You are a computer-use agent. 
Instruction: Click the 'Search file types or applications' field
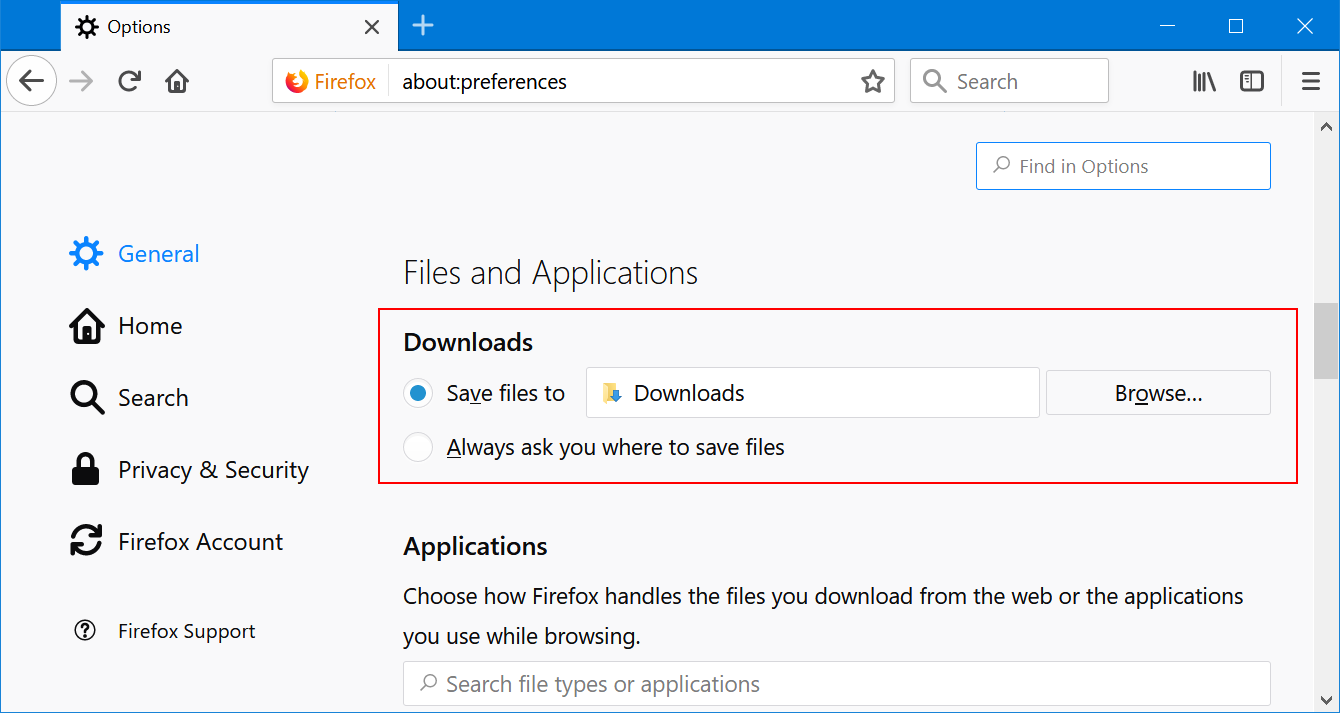coord(837,684)
